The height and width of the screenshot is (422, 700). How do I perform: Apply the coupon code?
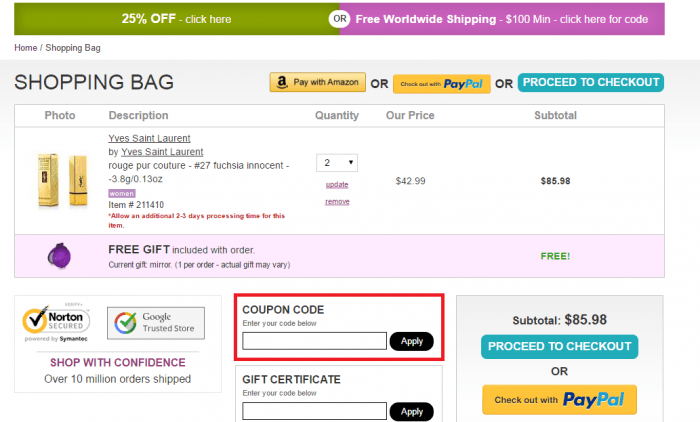(x=411, y=341)
